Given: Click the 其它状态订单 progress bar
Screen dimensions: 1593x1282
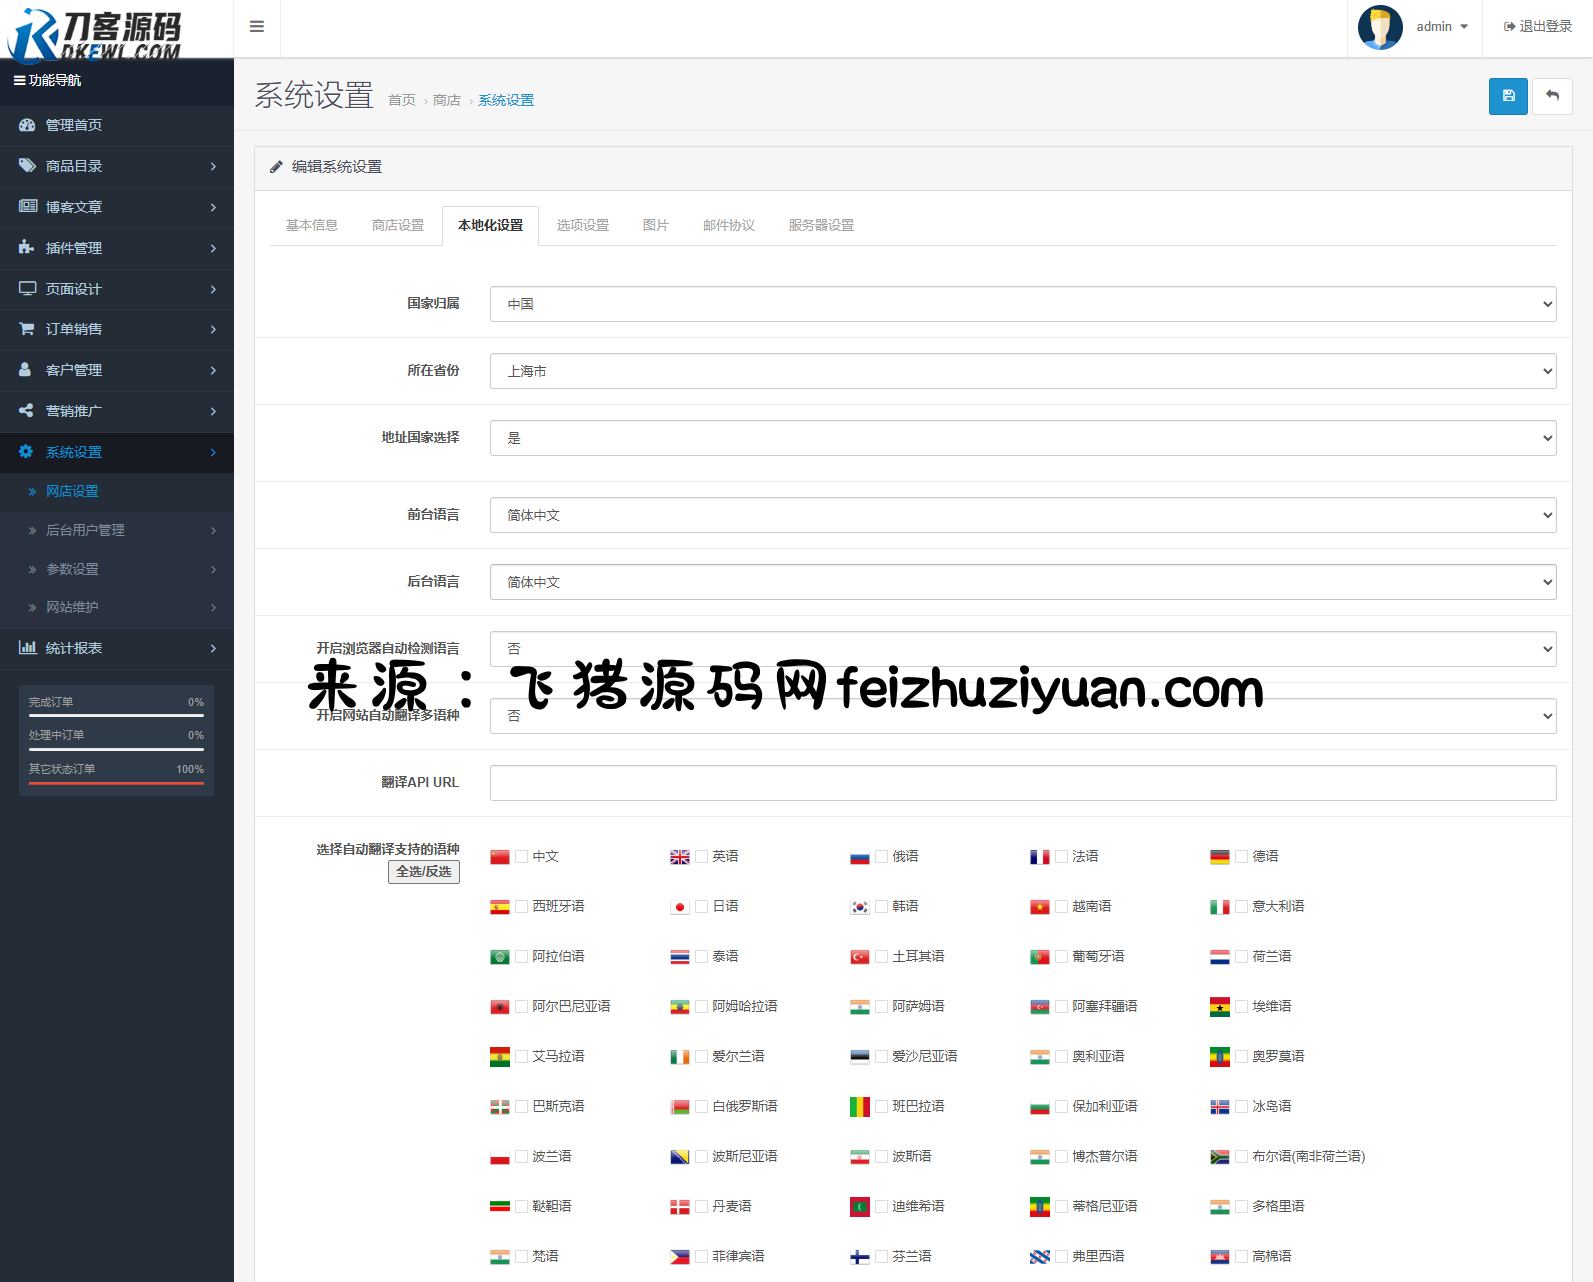Looking at the screenshot, I should point(116,783).
